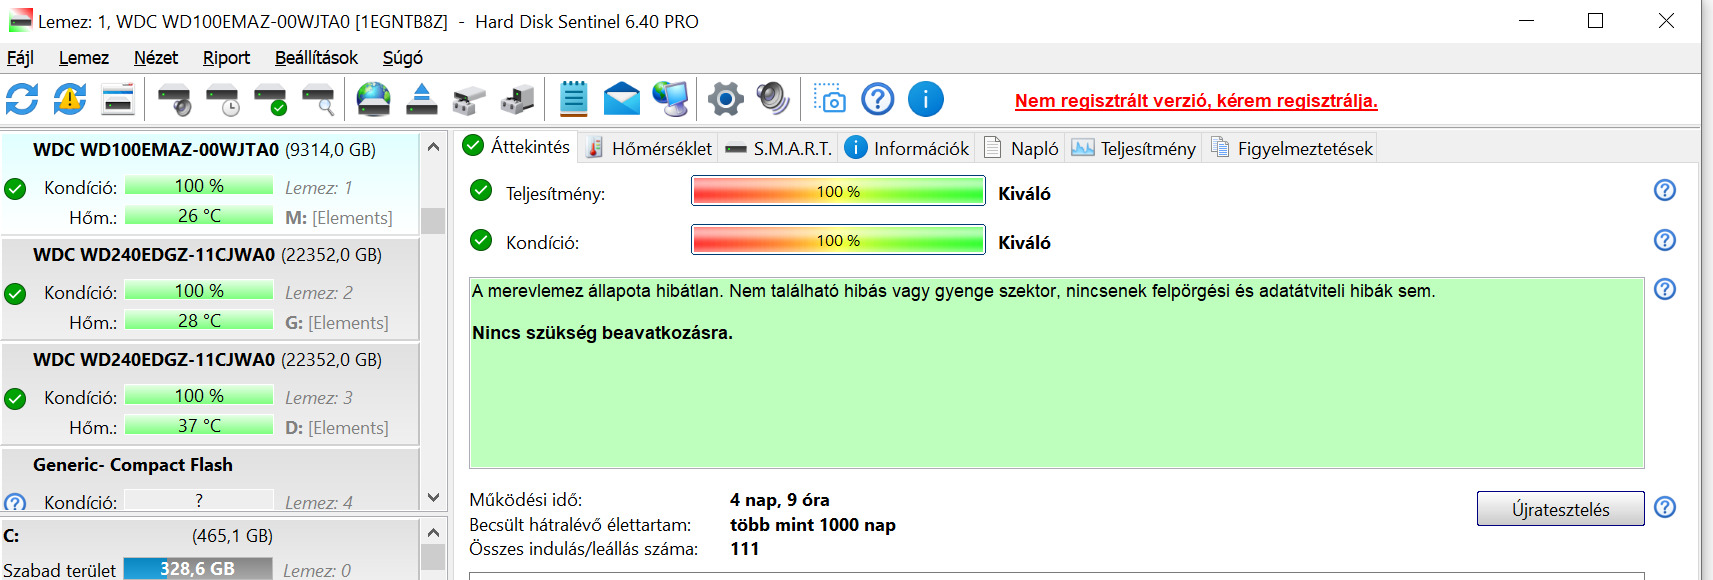Click the window panel icon in toolbar
The width and height of the screenshot is (1713, 580).
(118, 99)
